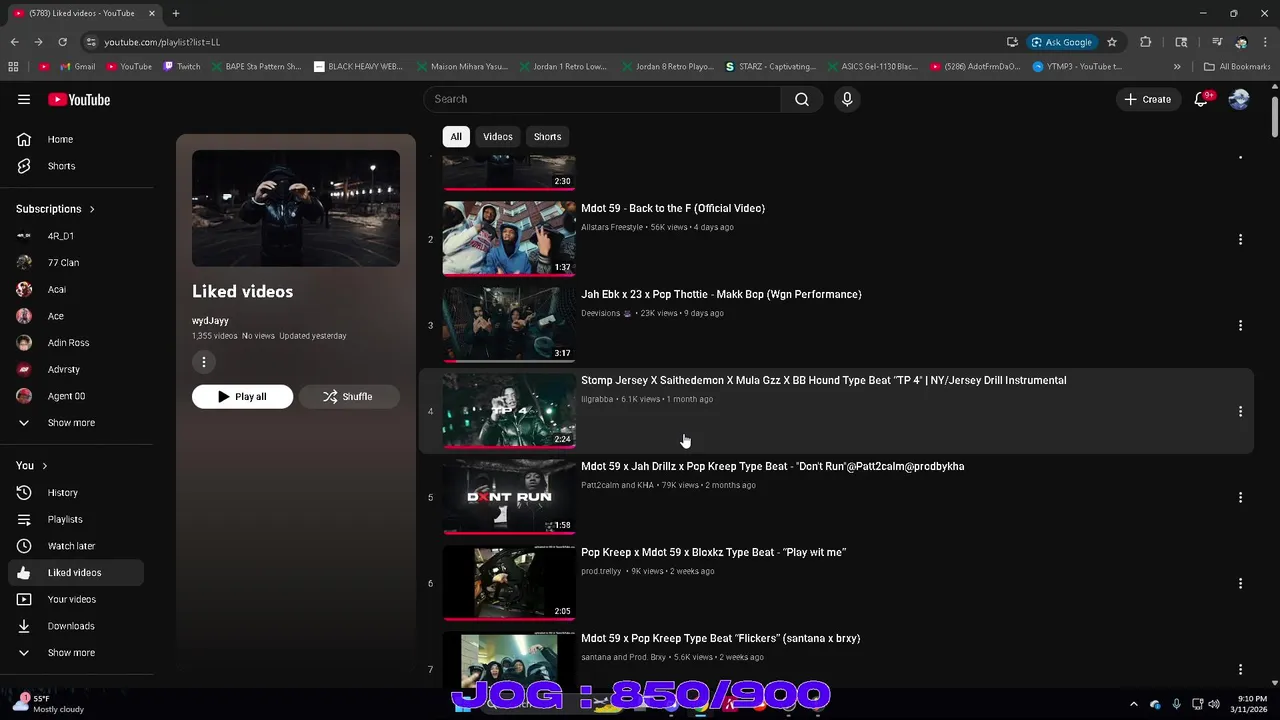Go back with browser back arrow
Screen dimensions: 1280x720
[14, 42]
